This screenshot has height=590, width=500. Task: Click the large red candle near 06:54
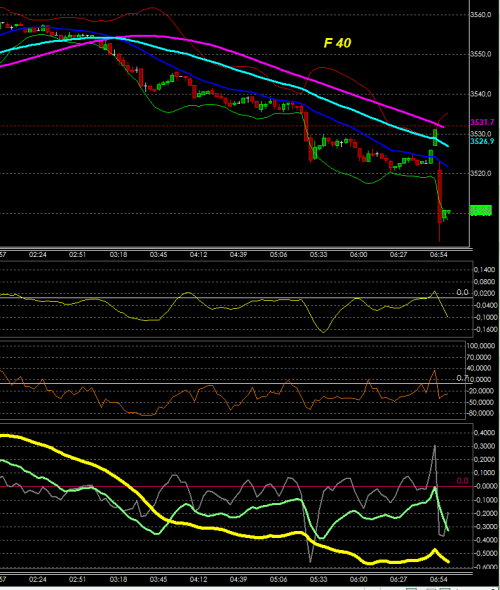click(439, 196)
